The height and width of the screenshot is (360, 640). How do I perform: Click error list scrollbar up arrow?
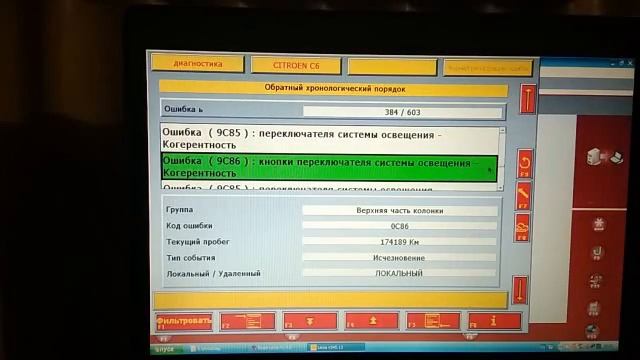pyautogui.click(x=502, y=130)
